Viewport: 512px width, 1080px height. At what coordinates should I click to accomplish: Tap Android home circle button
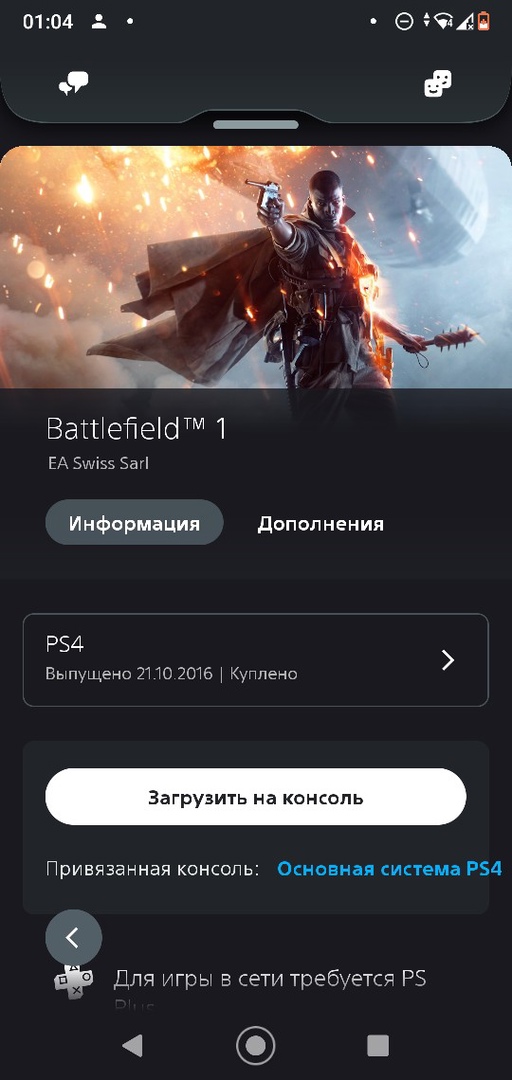tap(256, 1045)
